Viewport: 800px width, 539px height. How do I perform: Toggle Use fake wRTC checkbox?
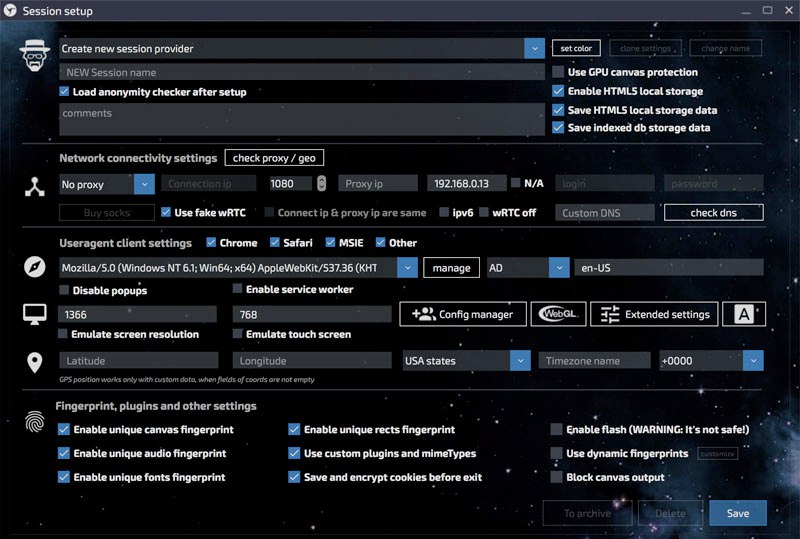pyautogui.click(x=167, y=212)
